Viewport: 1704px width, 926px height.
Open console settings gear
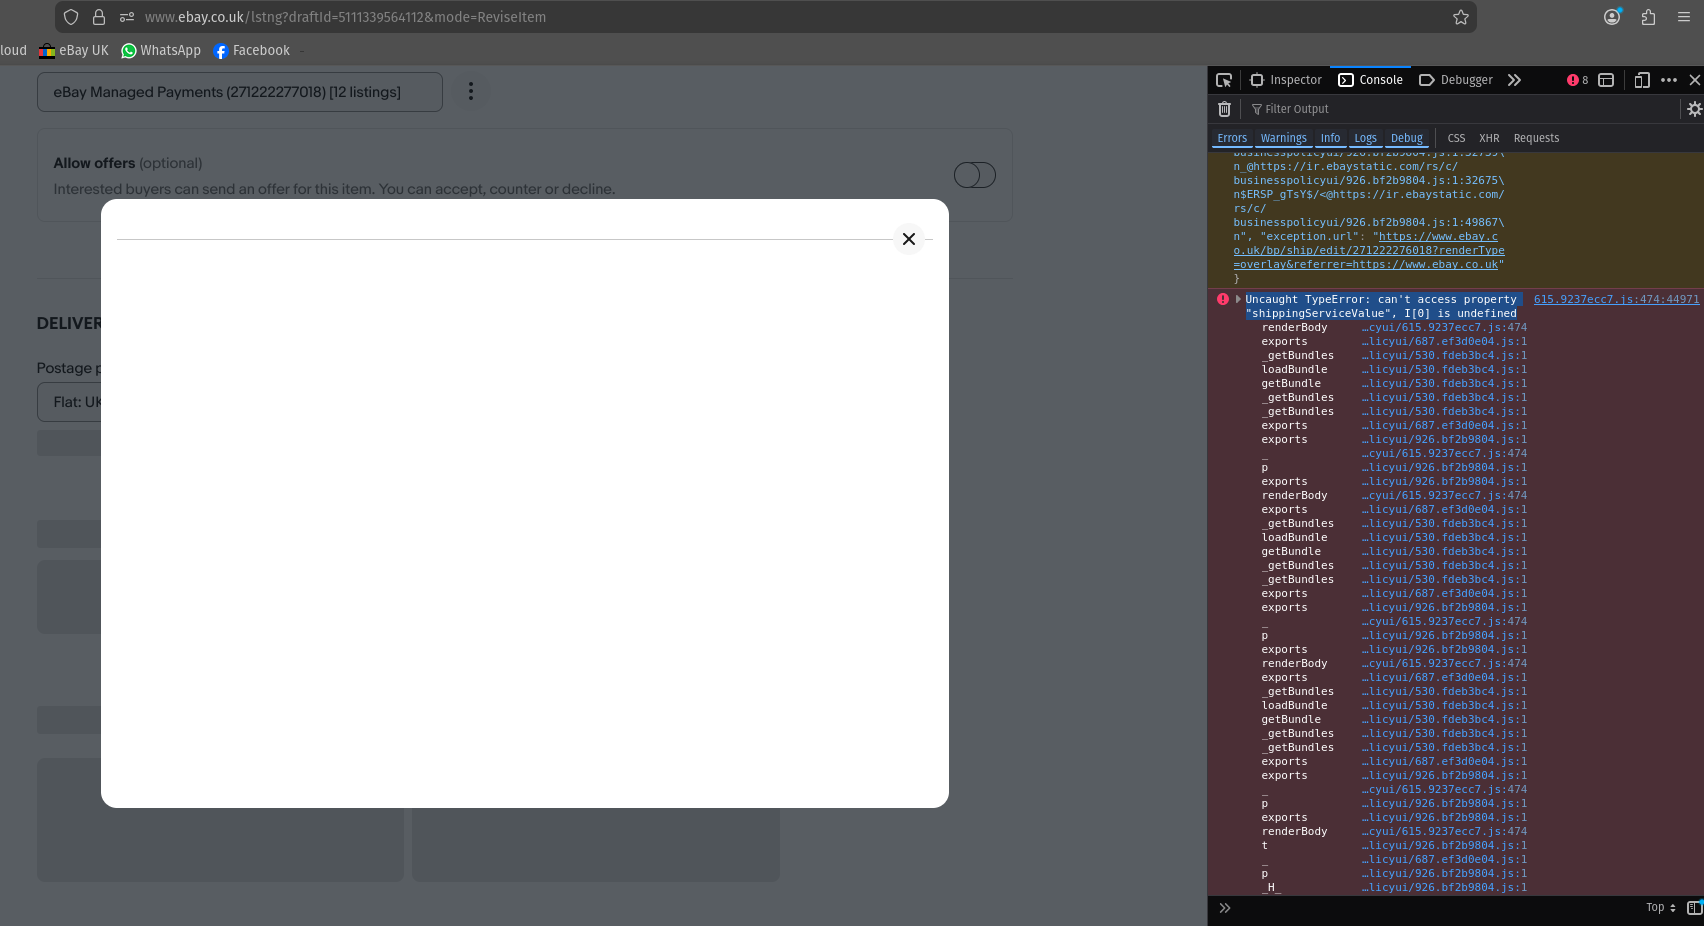(1694, 109)
